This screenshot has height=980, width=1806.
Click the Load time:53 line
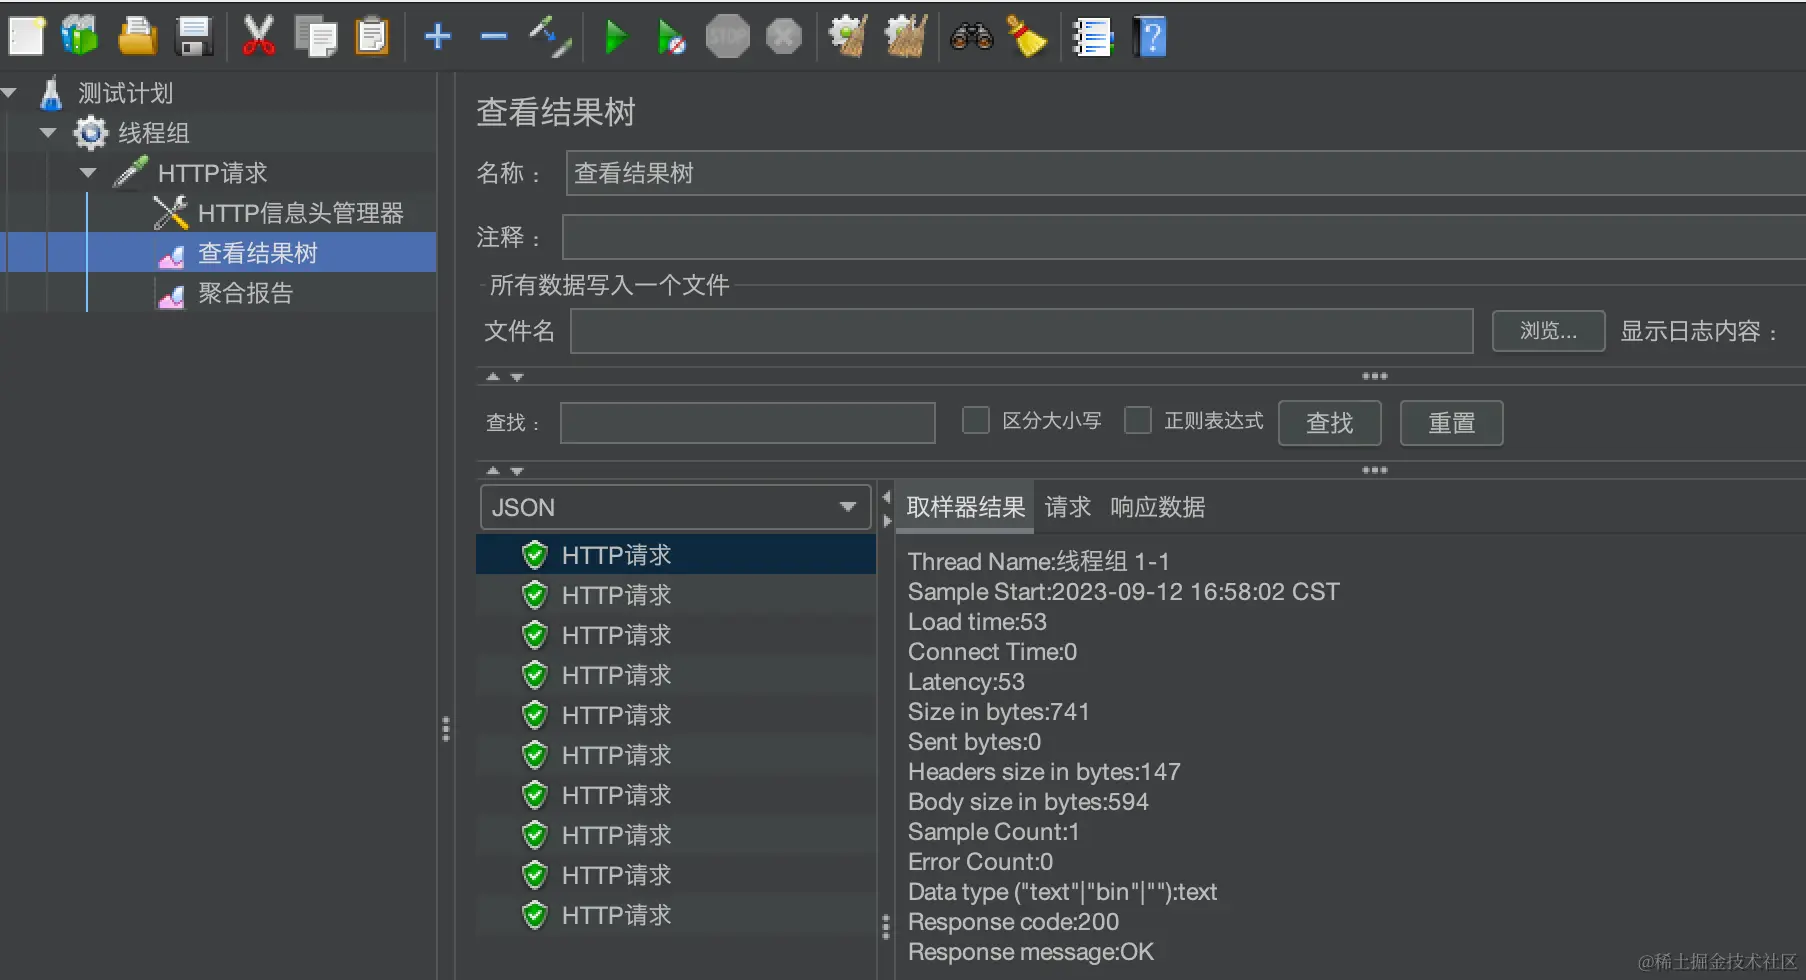pyautogui.click(x=977, y=622)
